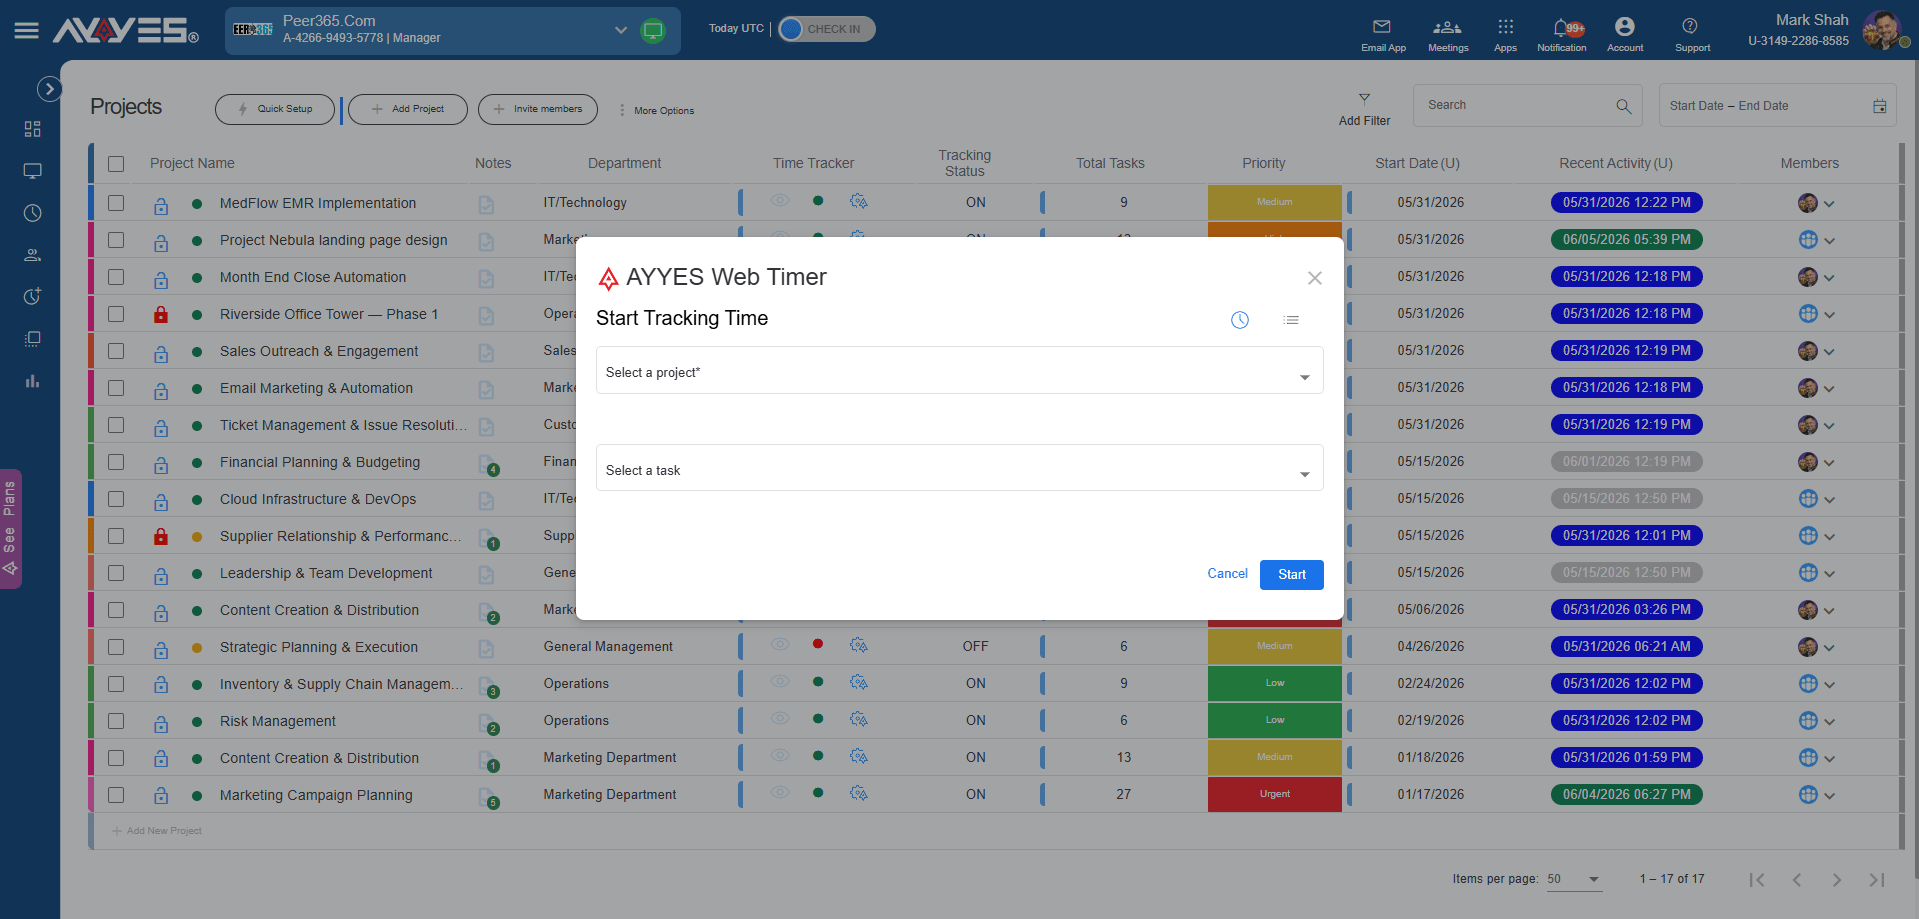
Task: Open the date range calendar icon
Action: (1880, 106)
